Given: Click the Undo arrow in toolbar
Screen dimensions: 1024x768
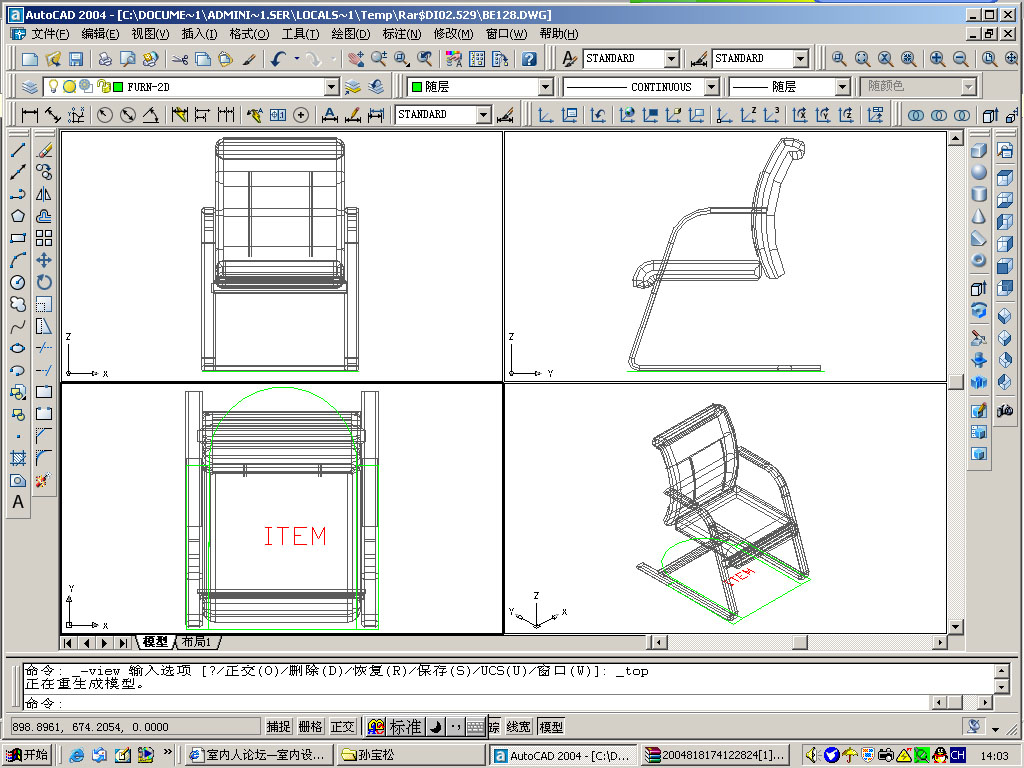Looking at the screenshot, I should (278, 59).
